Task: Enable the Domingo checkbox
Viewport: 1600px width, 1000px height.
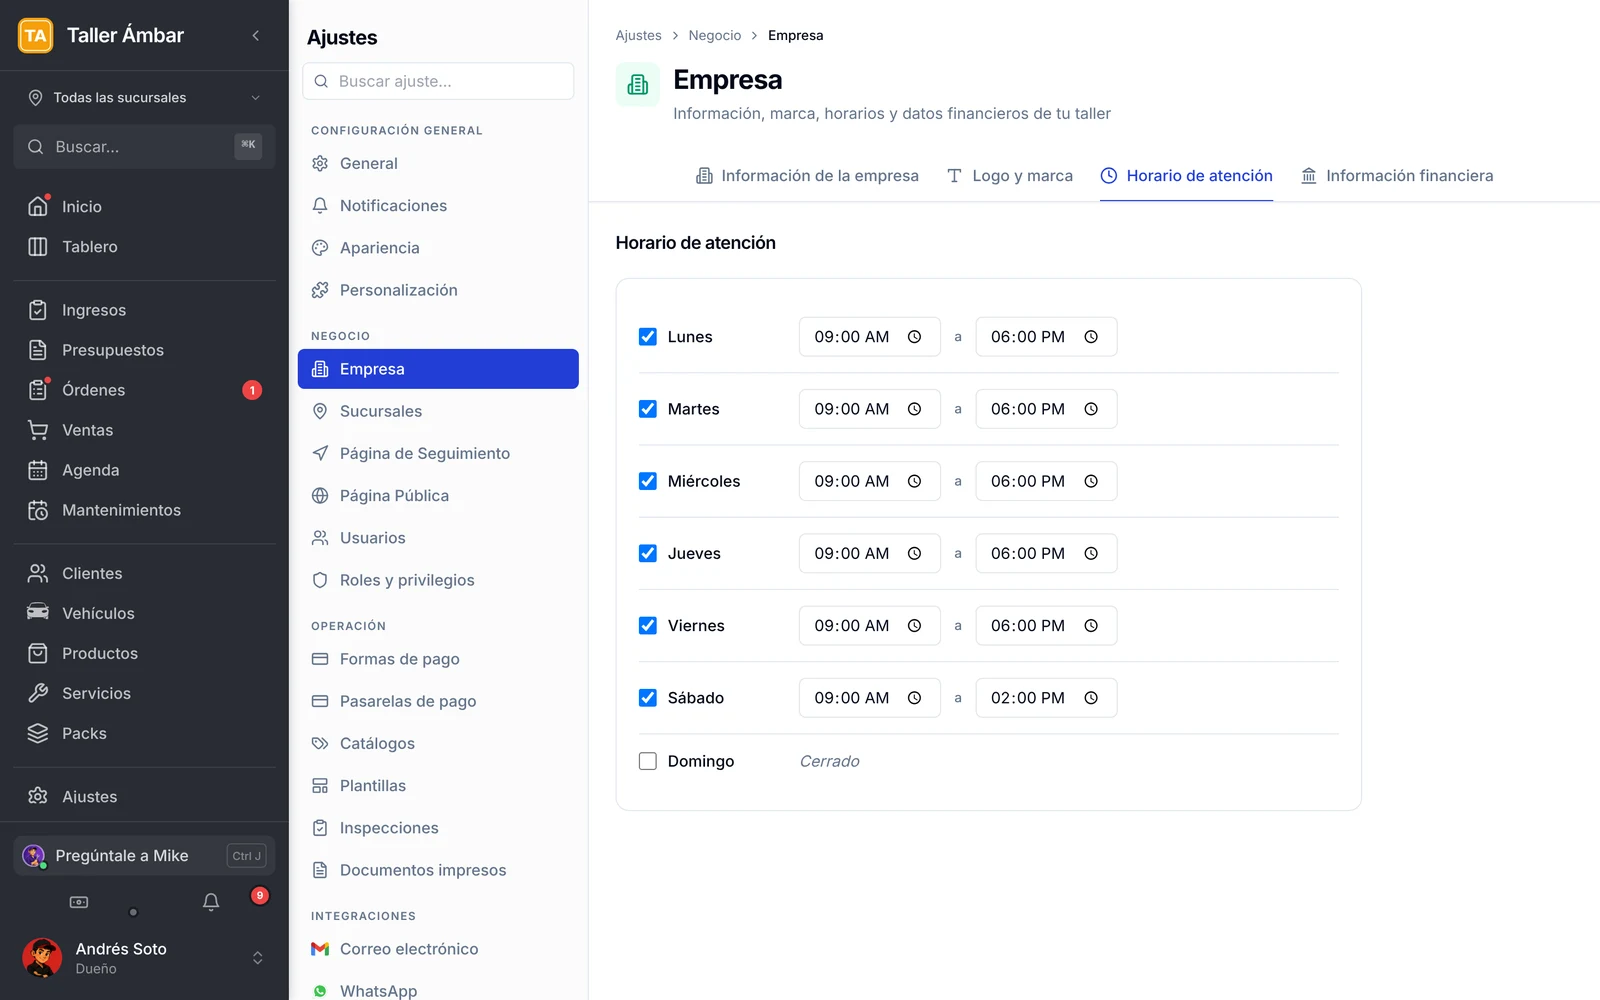Action: [648, 761]
